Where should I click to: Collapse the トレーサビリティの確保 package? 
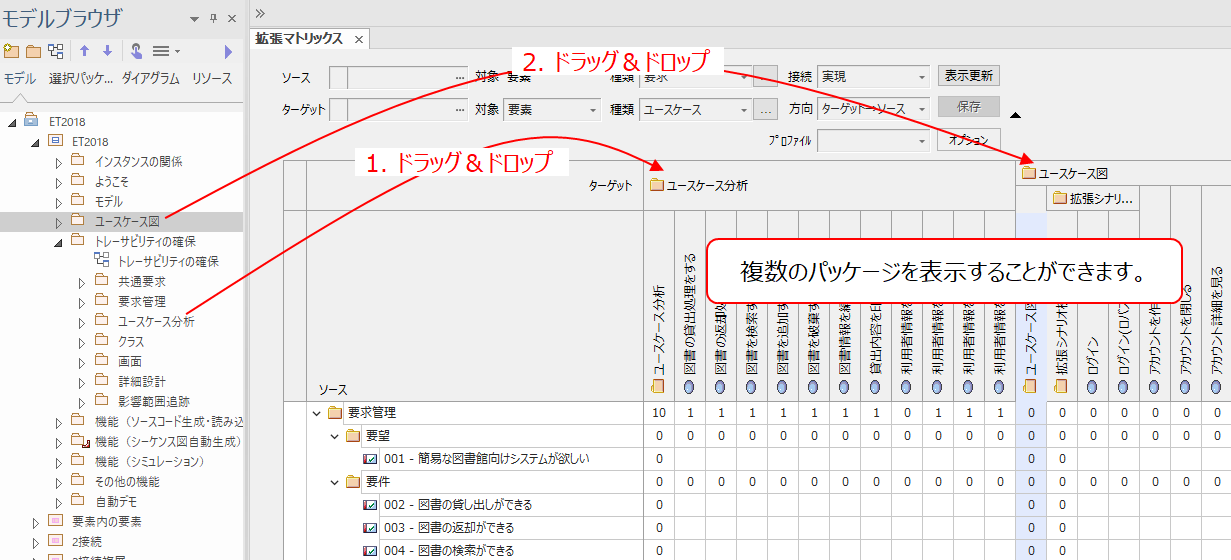pyautogui.click(x=58, y=241)
